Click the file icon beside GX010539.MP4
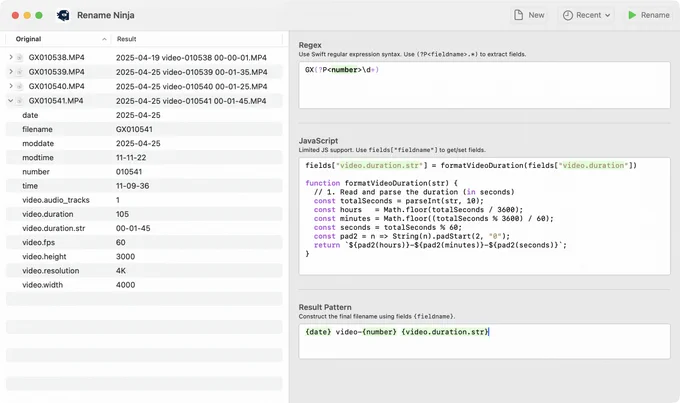 [20, 72]
